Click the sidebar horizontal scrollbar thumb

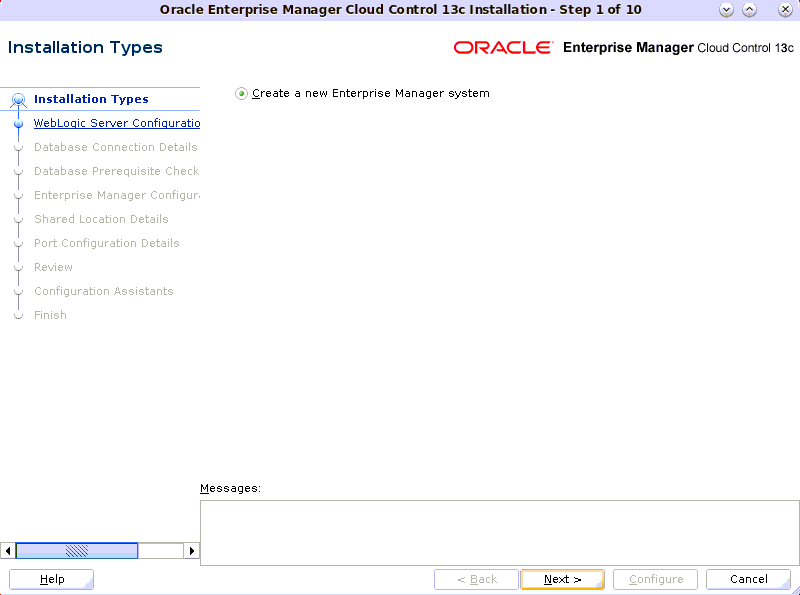point(77,551)
